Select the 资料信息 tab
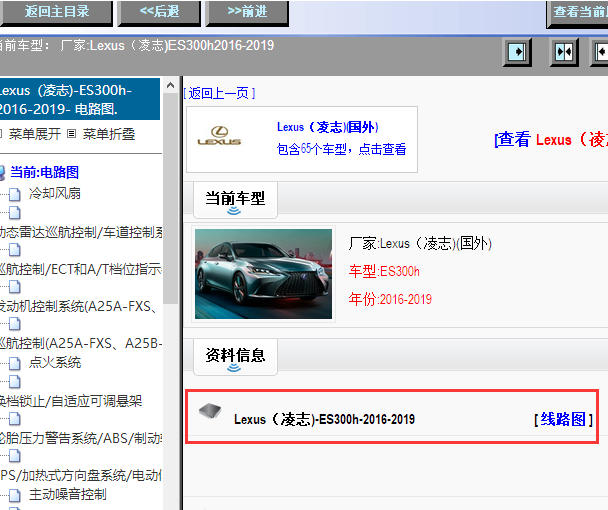This screenshot has height=510, width=608. (x=235, y=356)
